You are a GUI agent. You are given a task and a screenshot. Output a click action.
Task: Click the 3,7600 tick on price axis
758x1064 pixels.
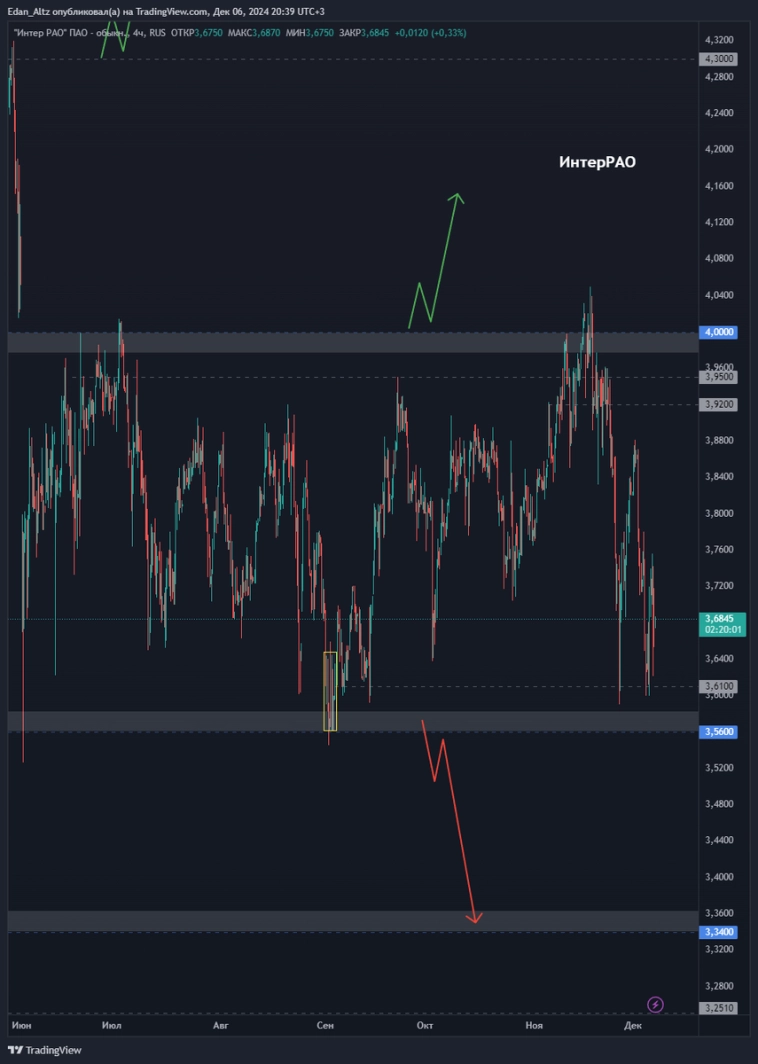coord(719,549)
